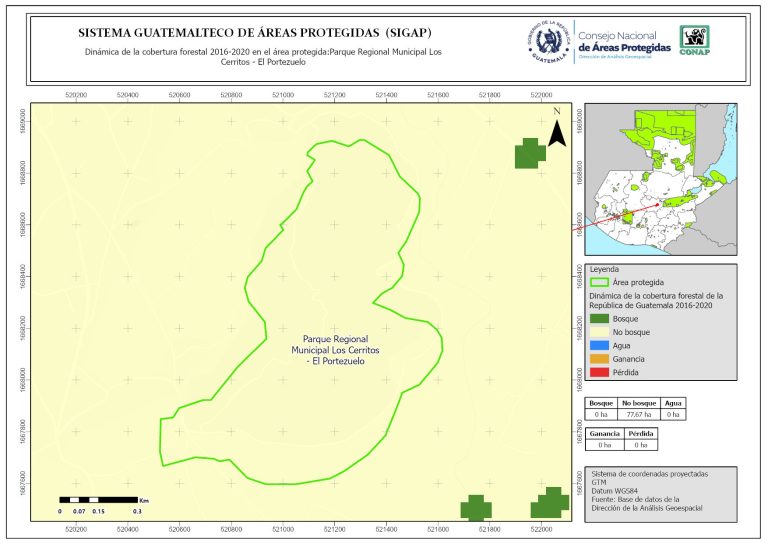
Task: Click the small forest patch near 521800 easting
Action: [477, 507]
